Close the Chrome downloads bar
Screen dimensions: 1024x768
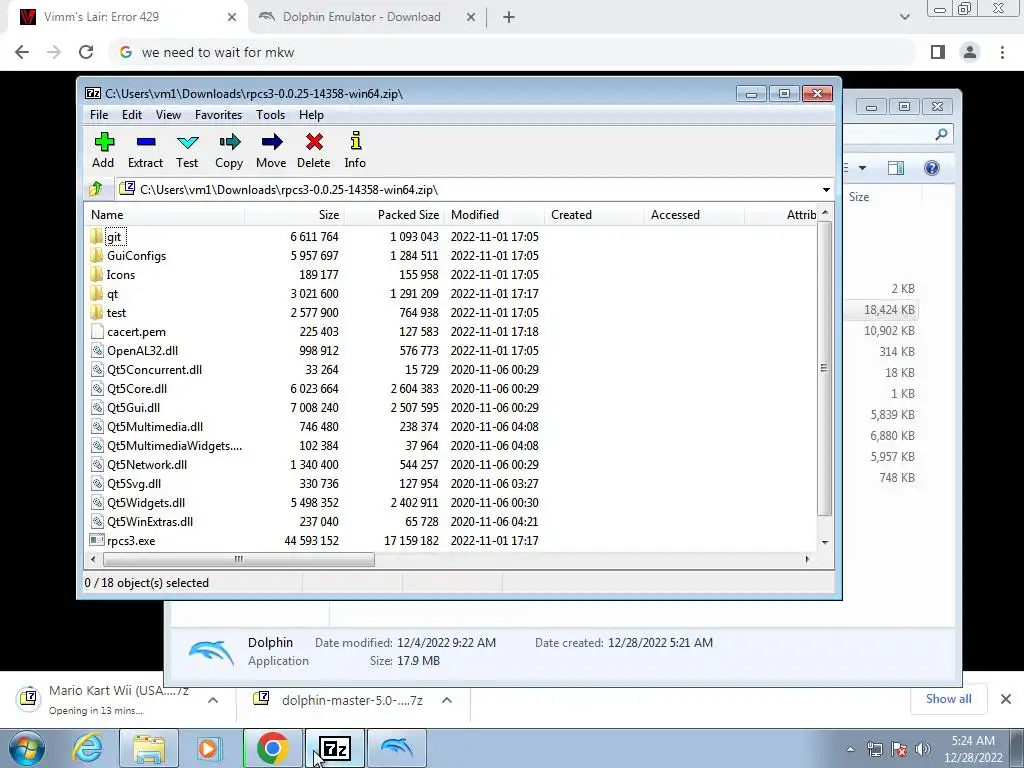[1006, 699]
